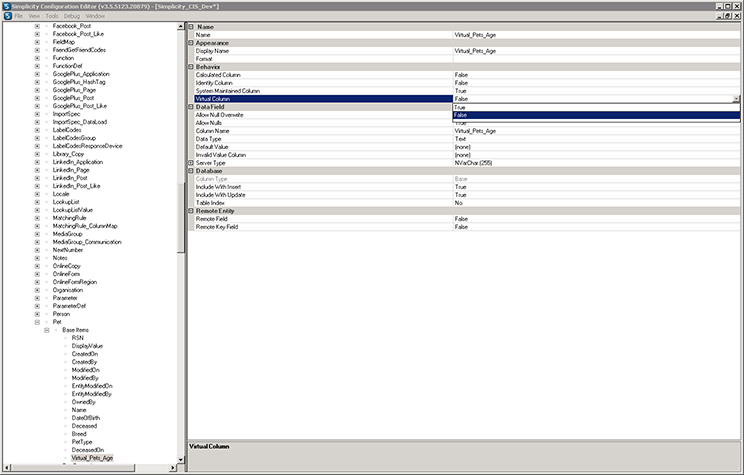The image size is (744, 475).
Task: Click the Default Value property row
Action: click(x=466, y=147)
